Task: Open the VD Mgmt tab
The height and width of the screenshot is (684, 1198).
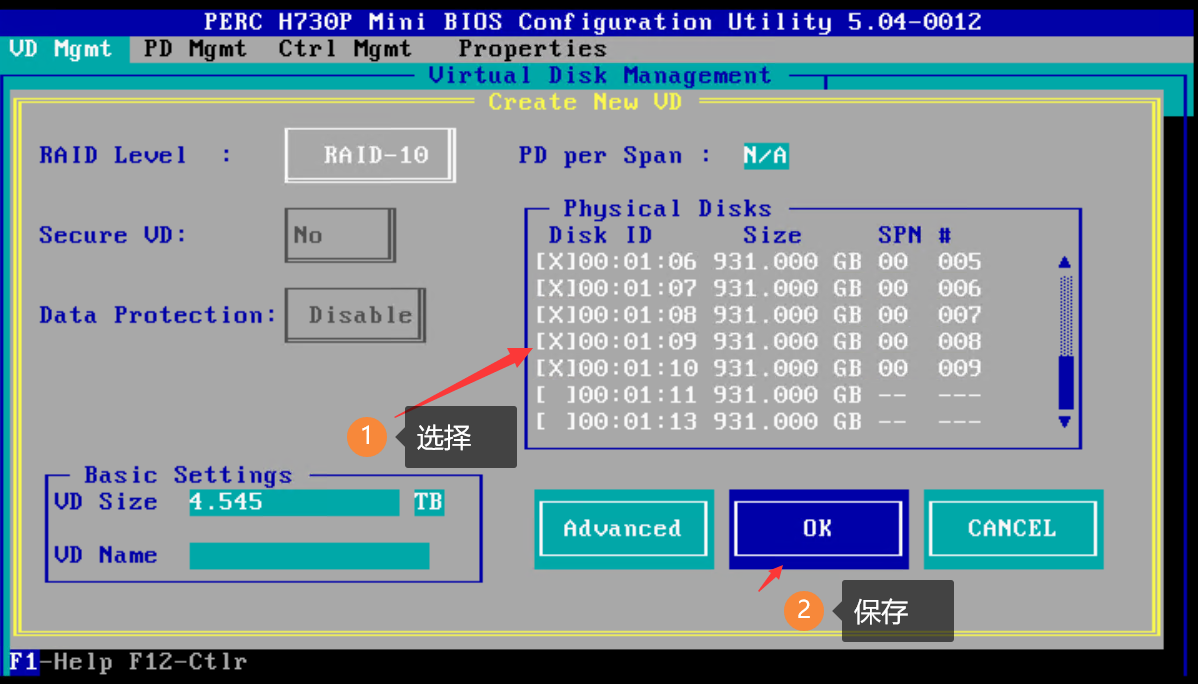Action: click(61, 49)
